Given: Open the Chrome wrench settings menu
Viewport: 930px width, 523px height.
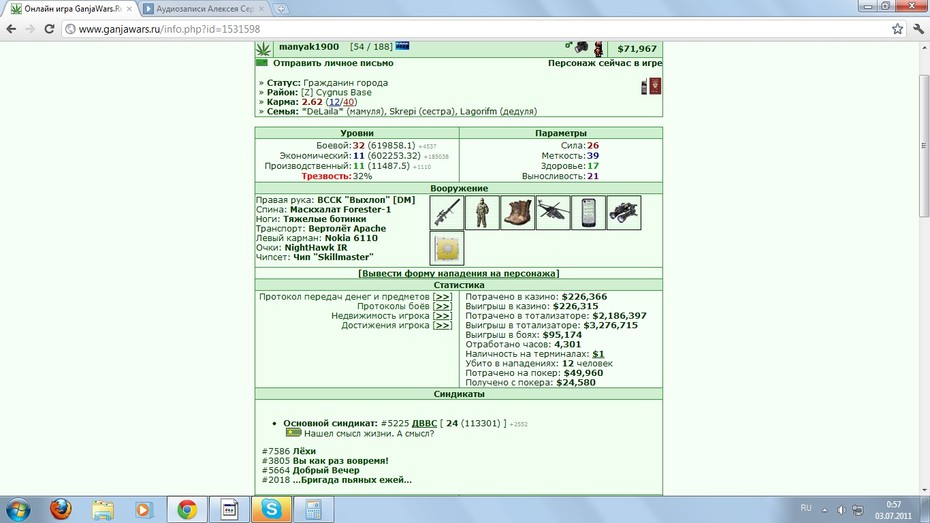Looking at the screenshot, I should [918, 28].
